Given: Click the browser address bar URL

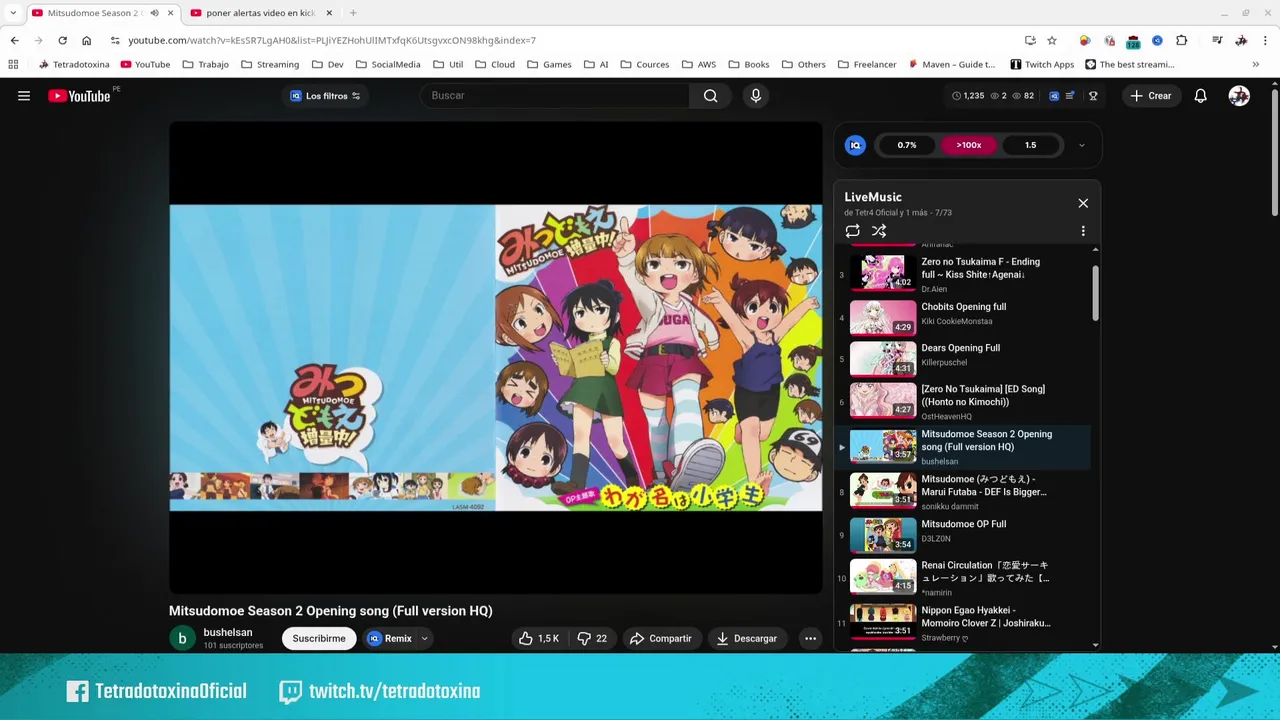Looking at the screenshot, I should click(332, 40).
